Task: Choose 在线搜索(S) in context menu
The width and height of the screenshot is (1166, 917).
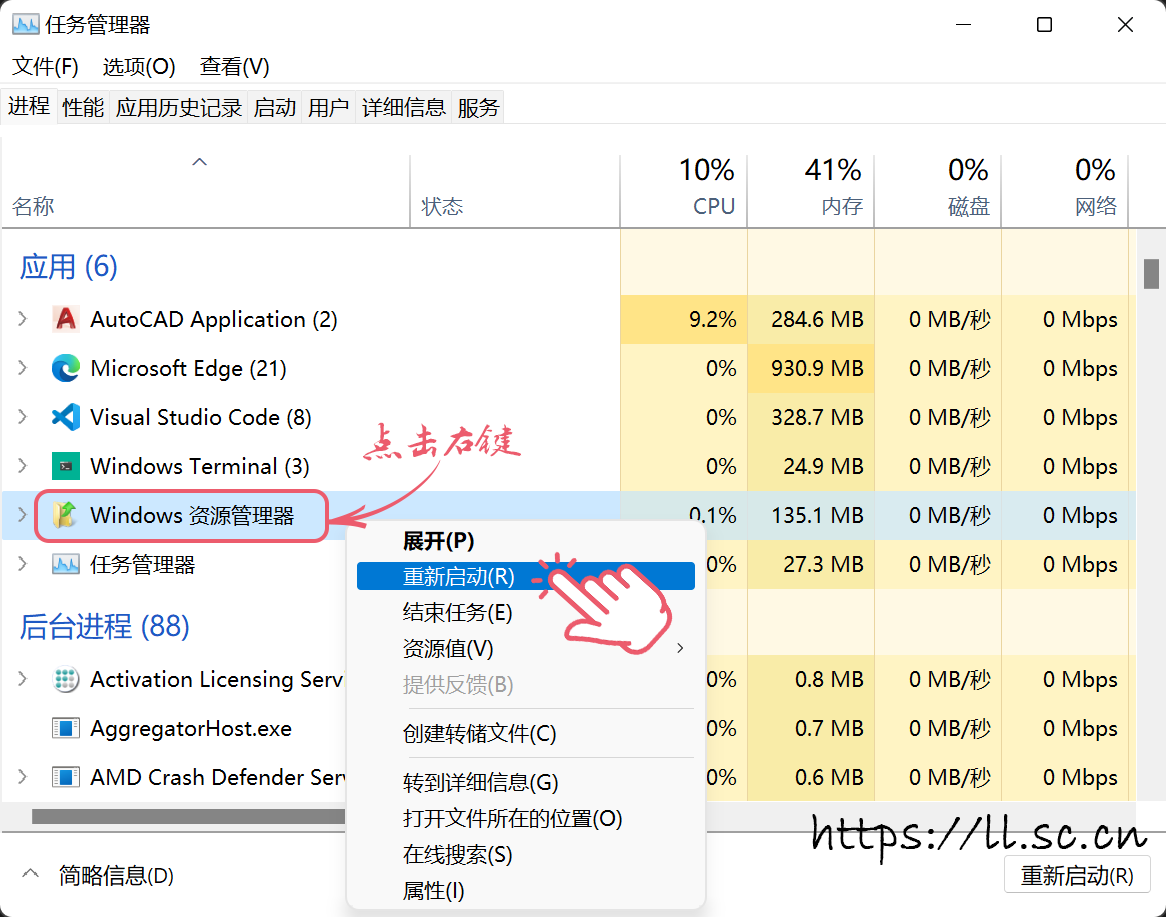Action: click(526, 854)
